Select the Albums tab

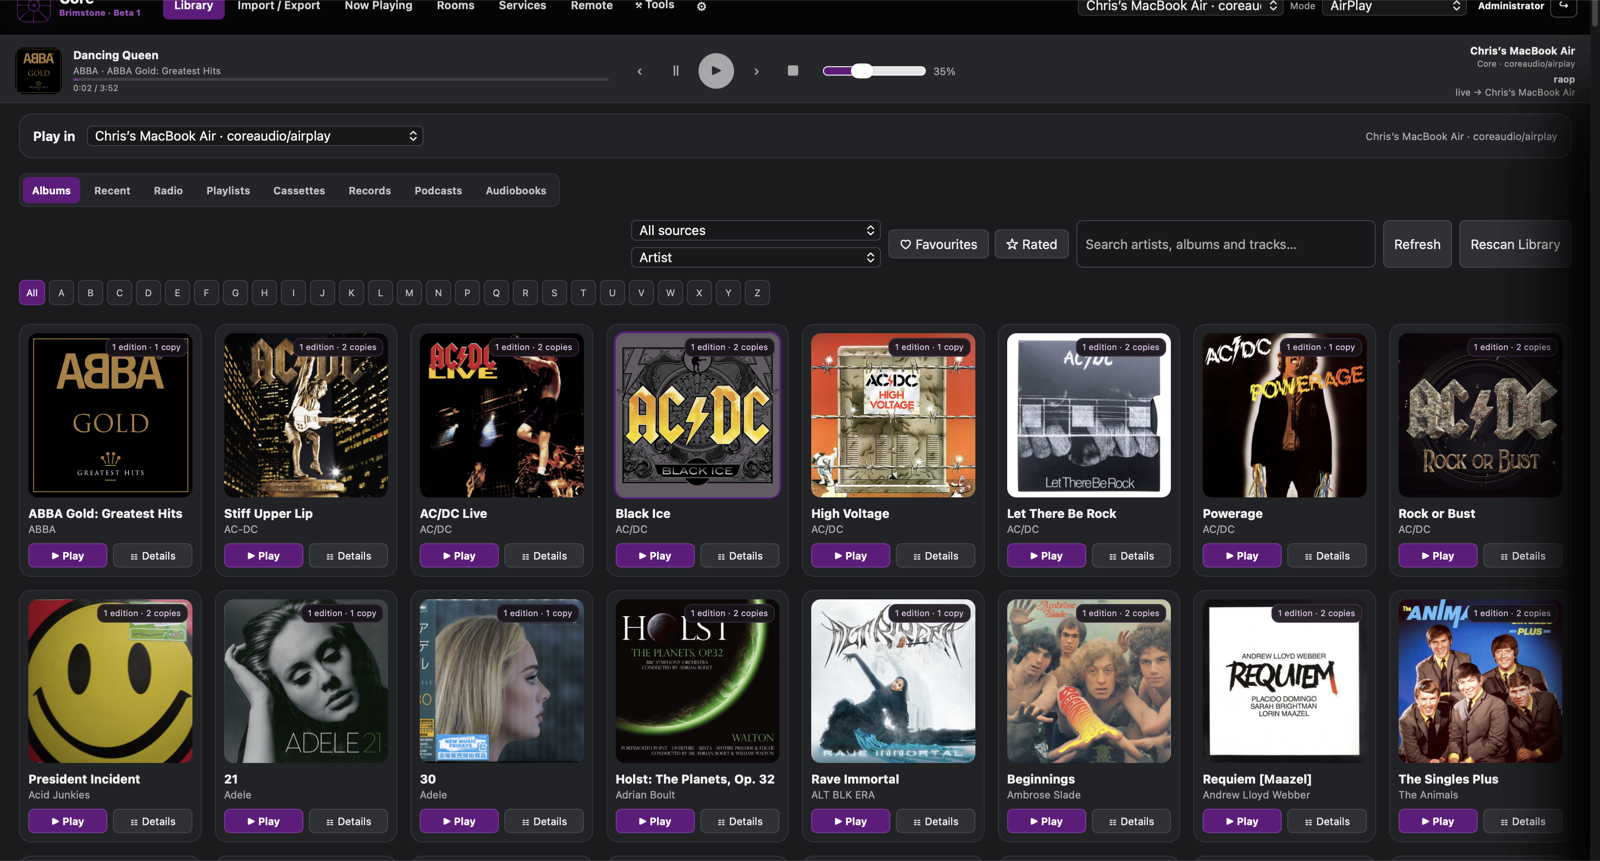tap(51, 190)
